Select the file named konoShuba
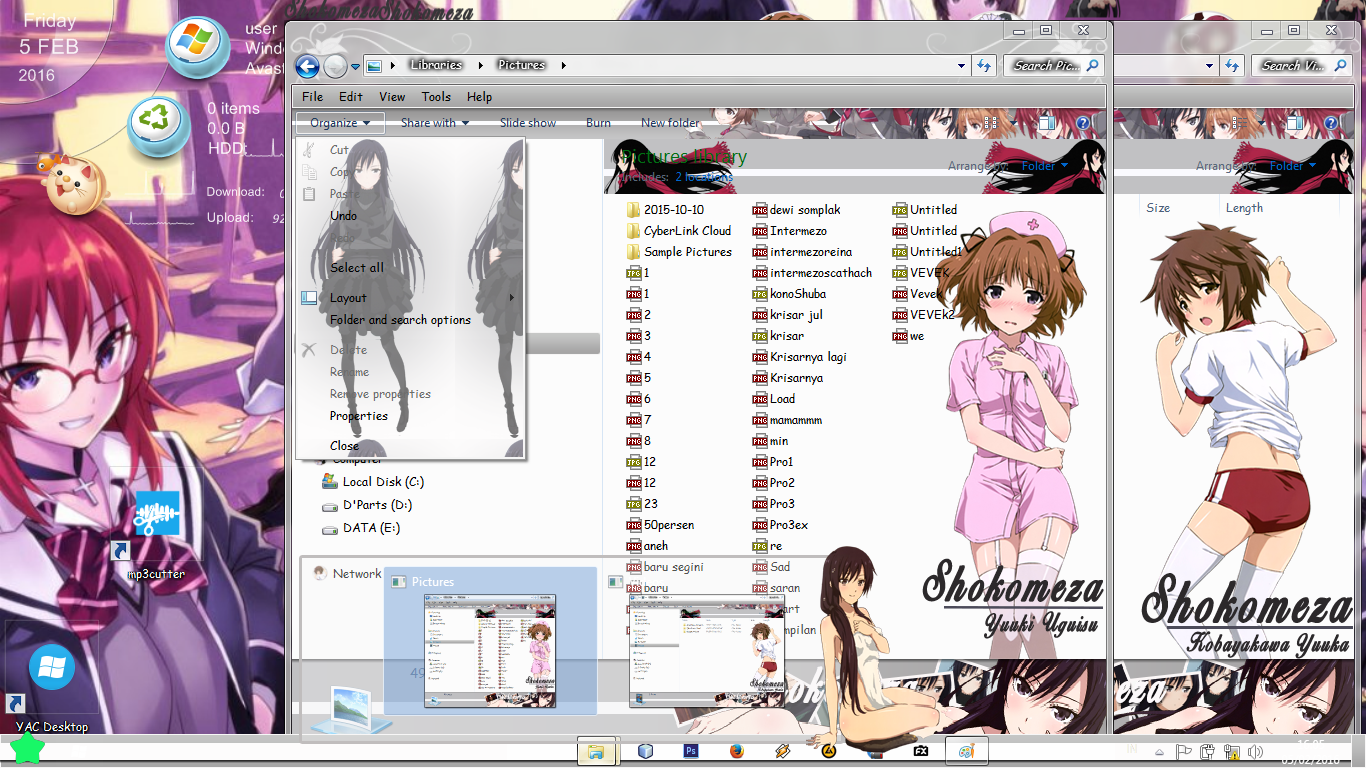 click(x=788, y=294)
